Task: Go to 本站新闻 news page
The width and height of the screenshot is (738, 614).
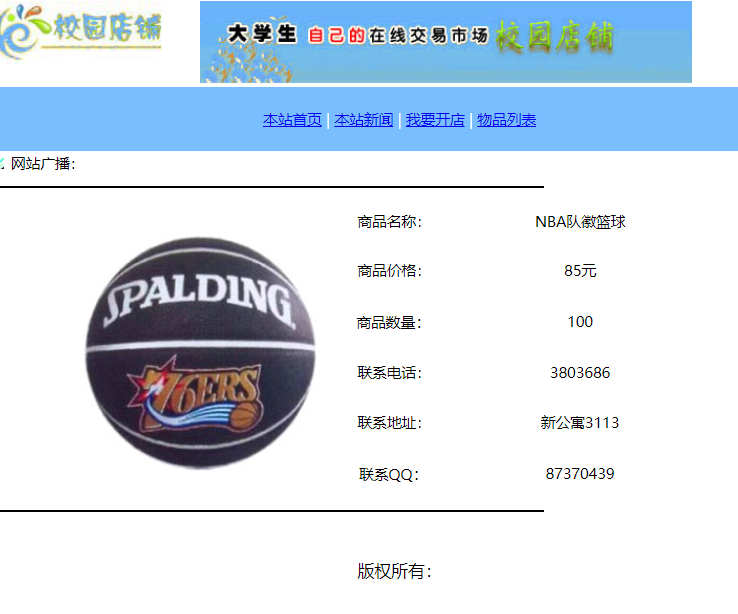Action: click(363, 120)
